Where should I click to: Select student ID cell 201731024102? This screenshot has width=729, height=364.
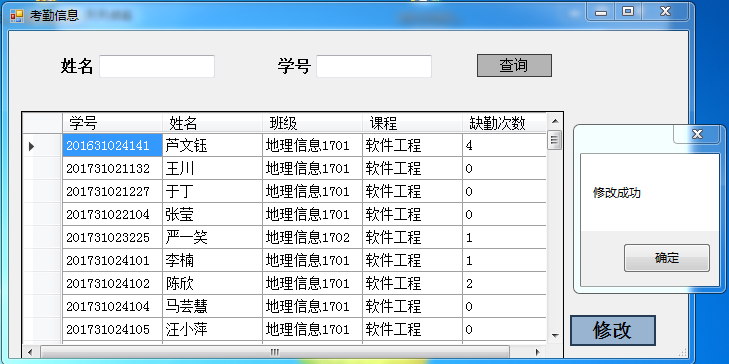tap(113, 284)
